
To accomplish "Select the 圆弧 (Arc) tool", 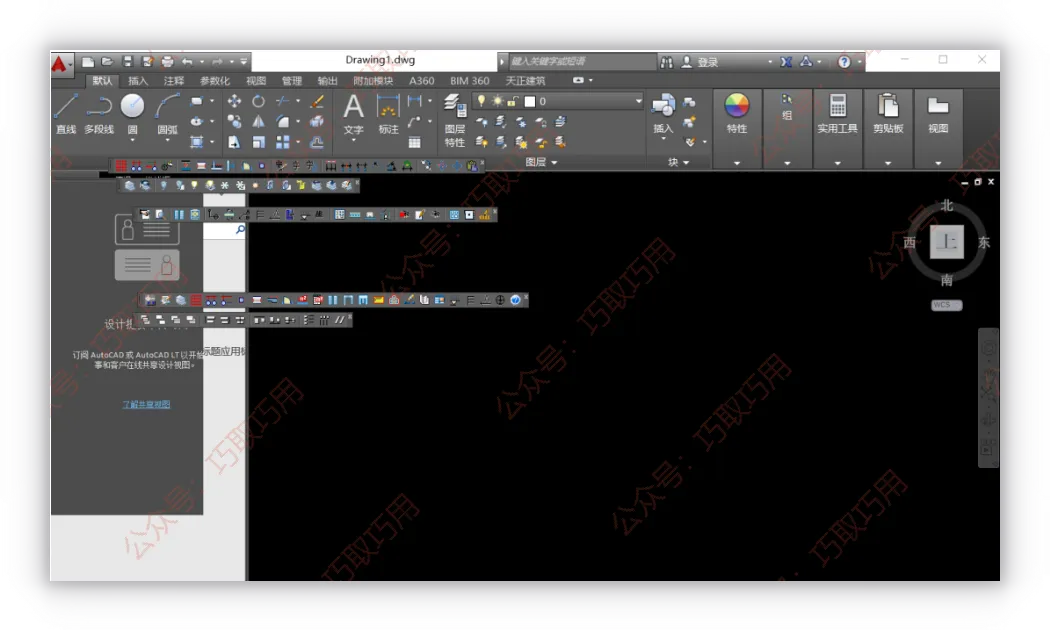I will (167, 114).
